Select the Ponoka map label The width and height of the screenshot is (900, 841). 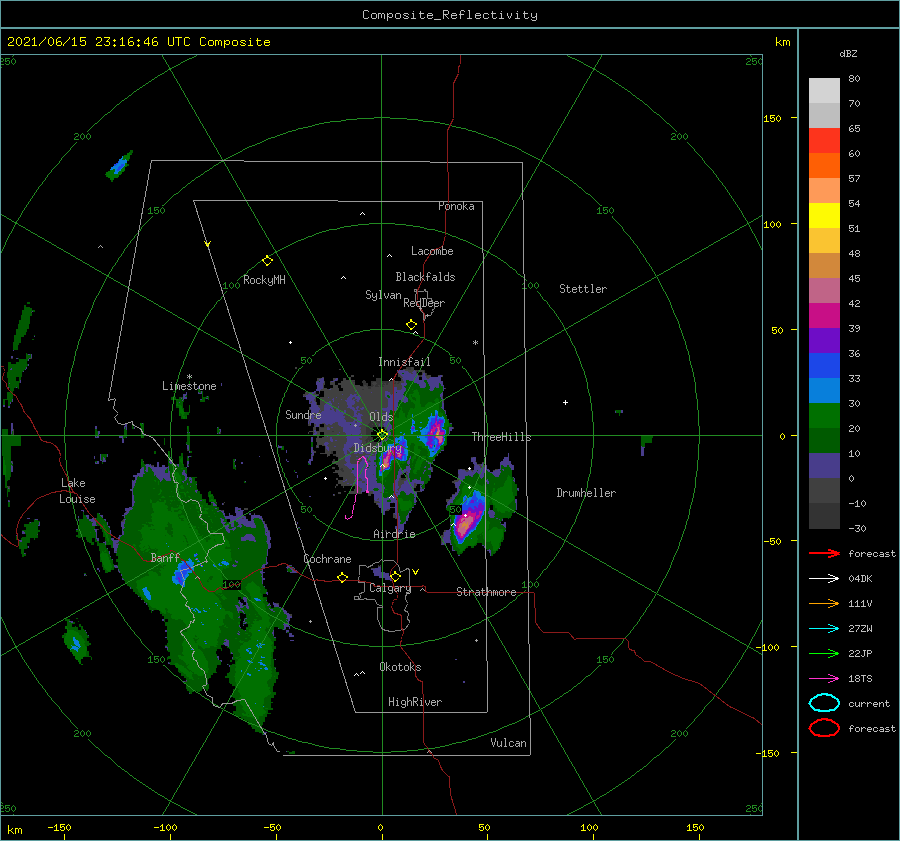pyautogui.click(x=456, y=206)
